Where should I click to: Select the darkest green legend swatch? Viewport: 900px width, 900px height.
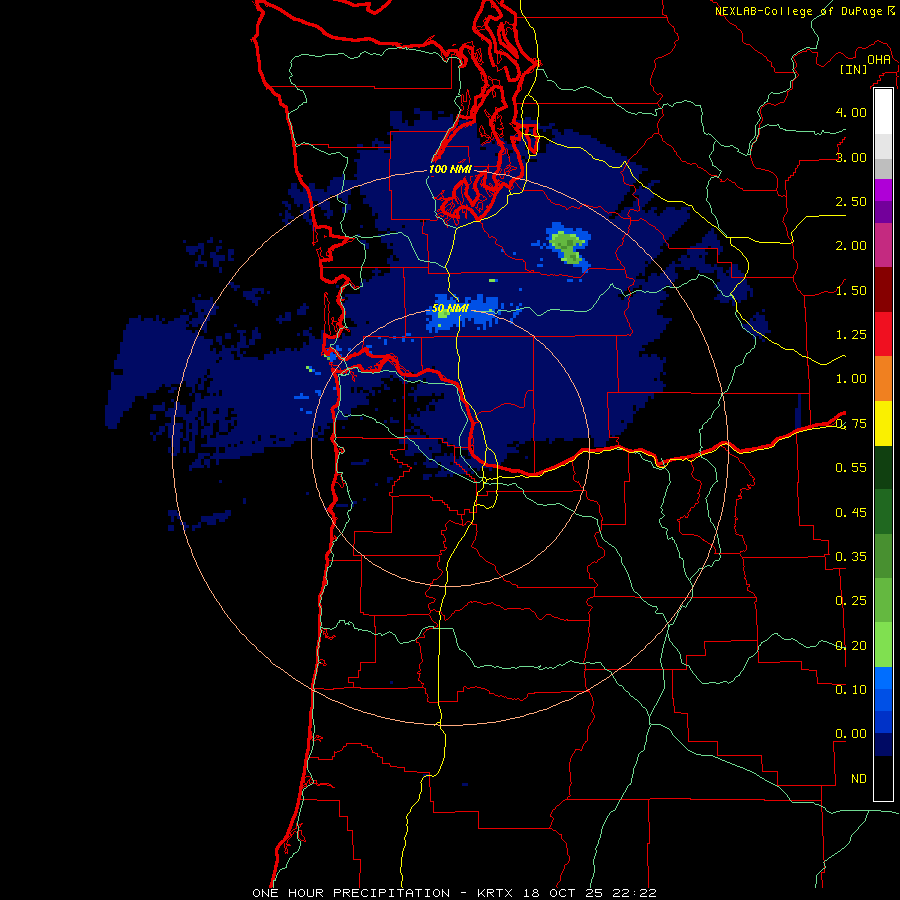pyautogui.click(x=883, y=467)
